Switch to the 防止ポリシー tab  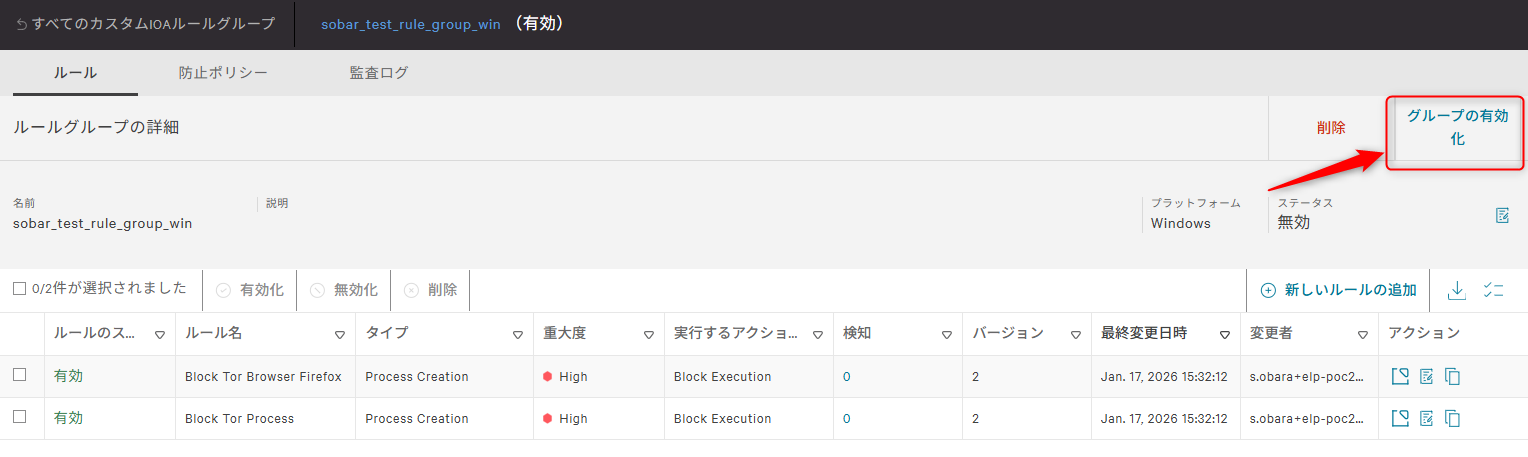point(223,73)
